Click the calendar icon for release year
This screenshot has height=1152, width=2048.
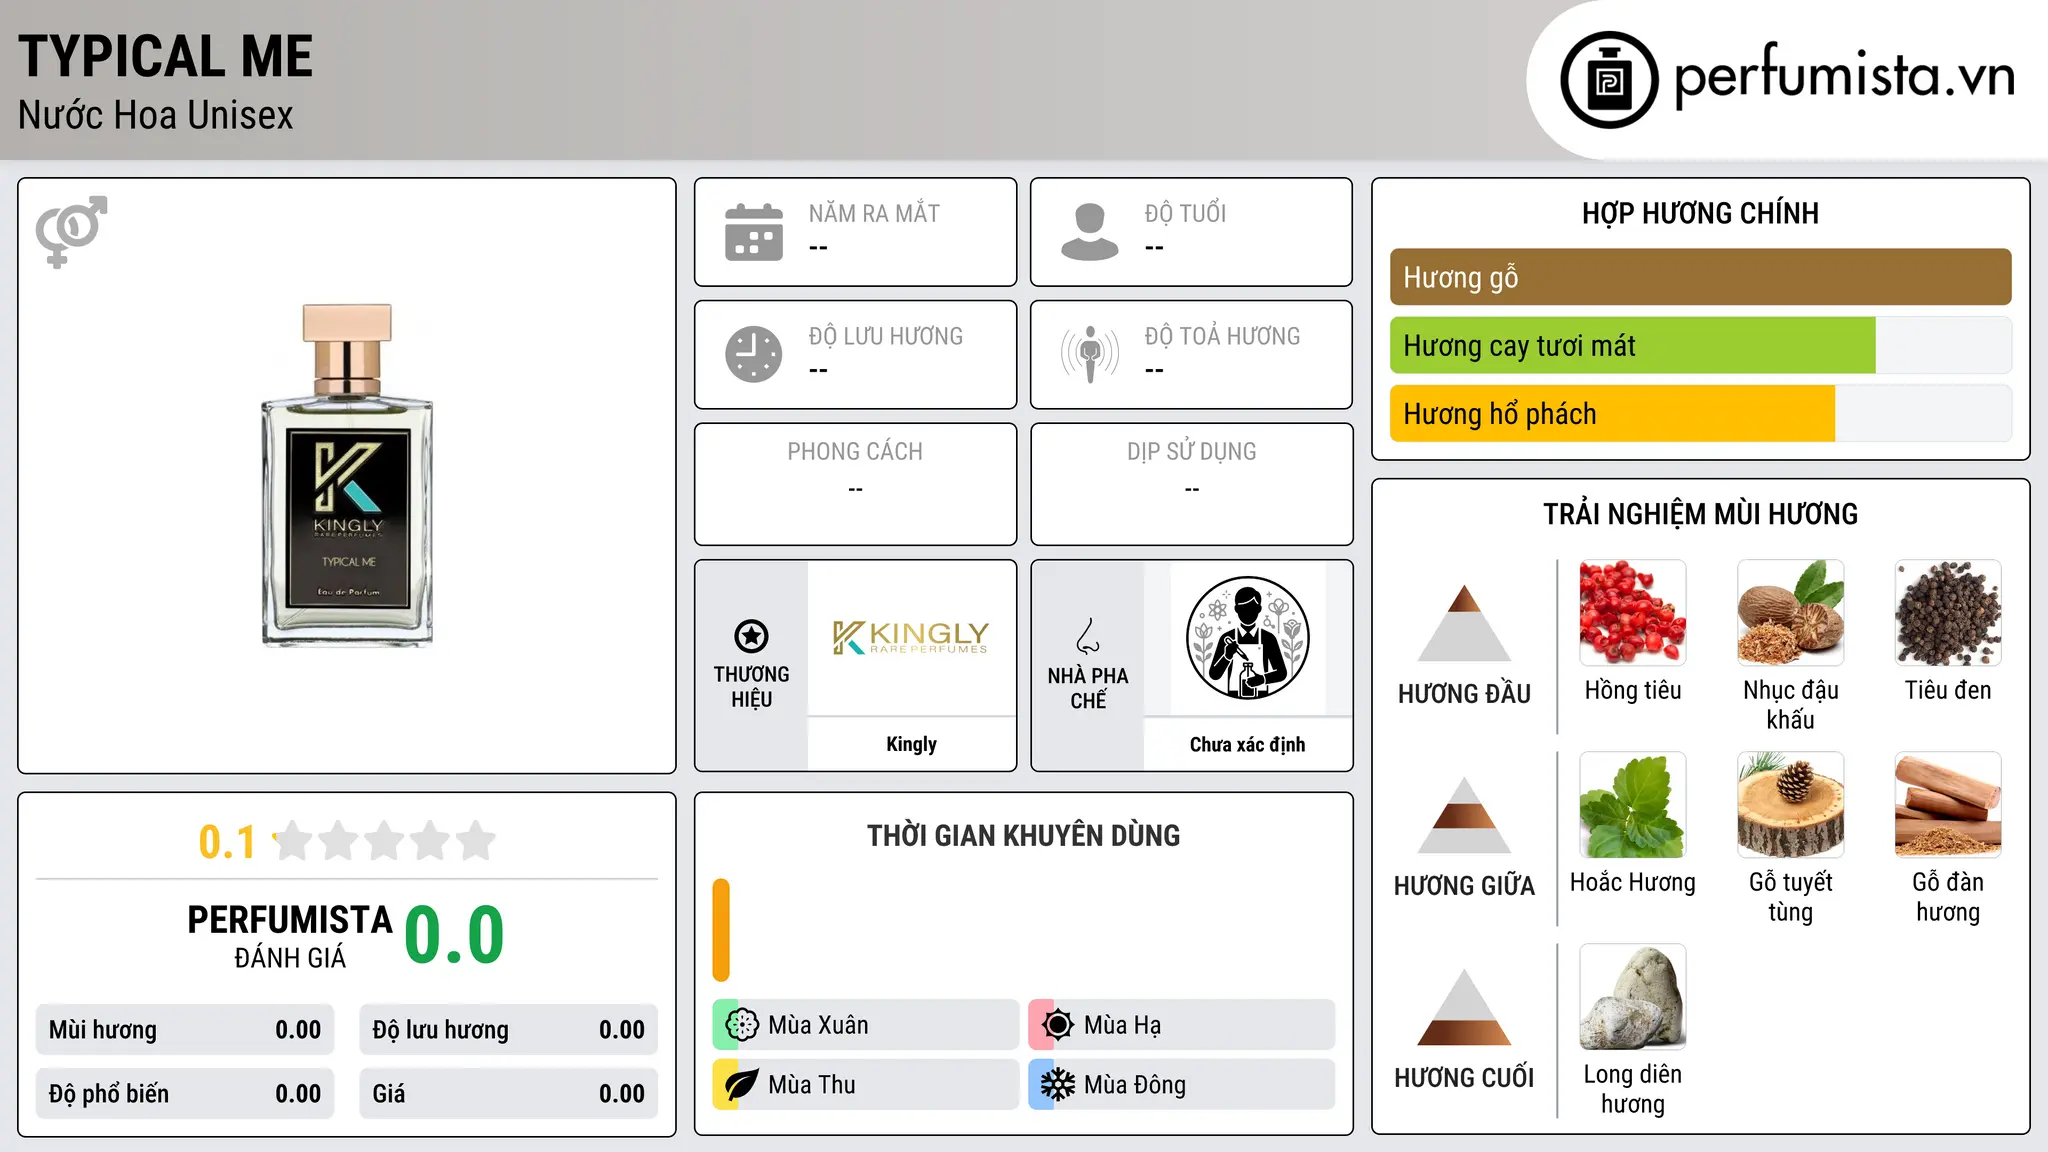pyautogui.click(x=754, y=232)
